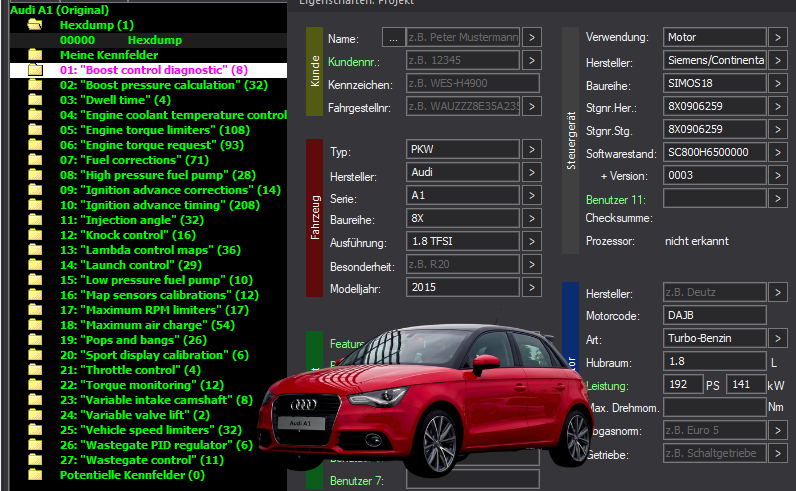Select tree item 25: Vehicle speed limiters

click(x=151, y=430)
